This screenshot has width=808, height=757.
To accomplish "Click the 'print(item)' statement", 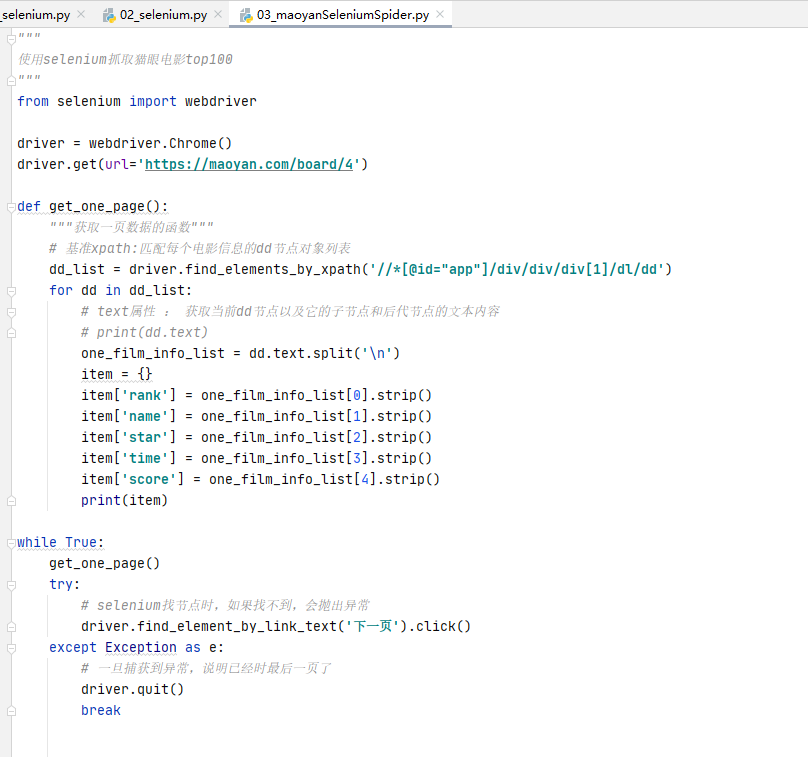I will pos(124,500).
